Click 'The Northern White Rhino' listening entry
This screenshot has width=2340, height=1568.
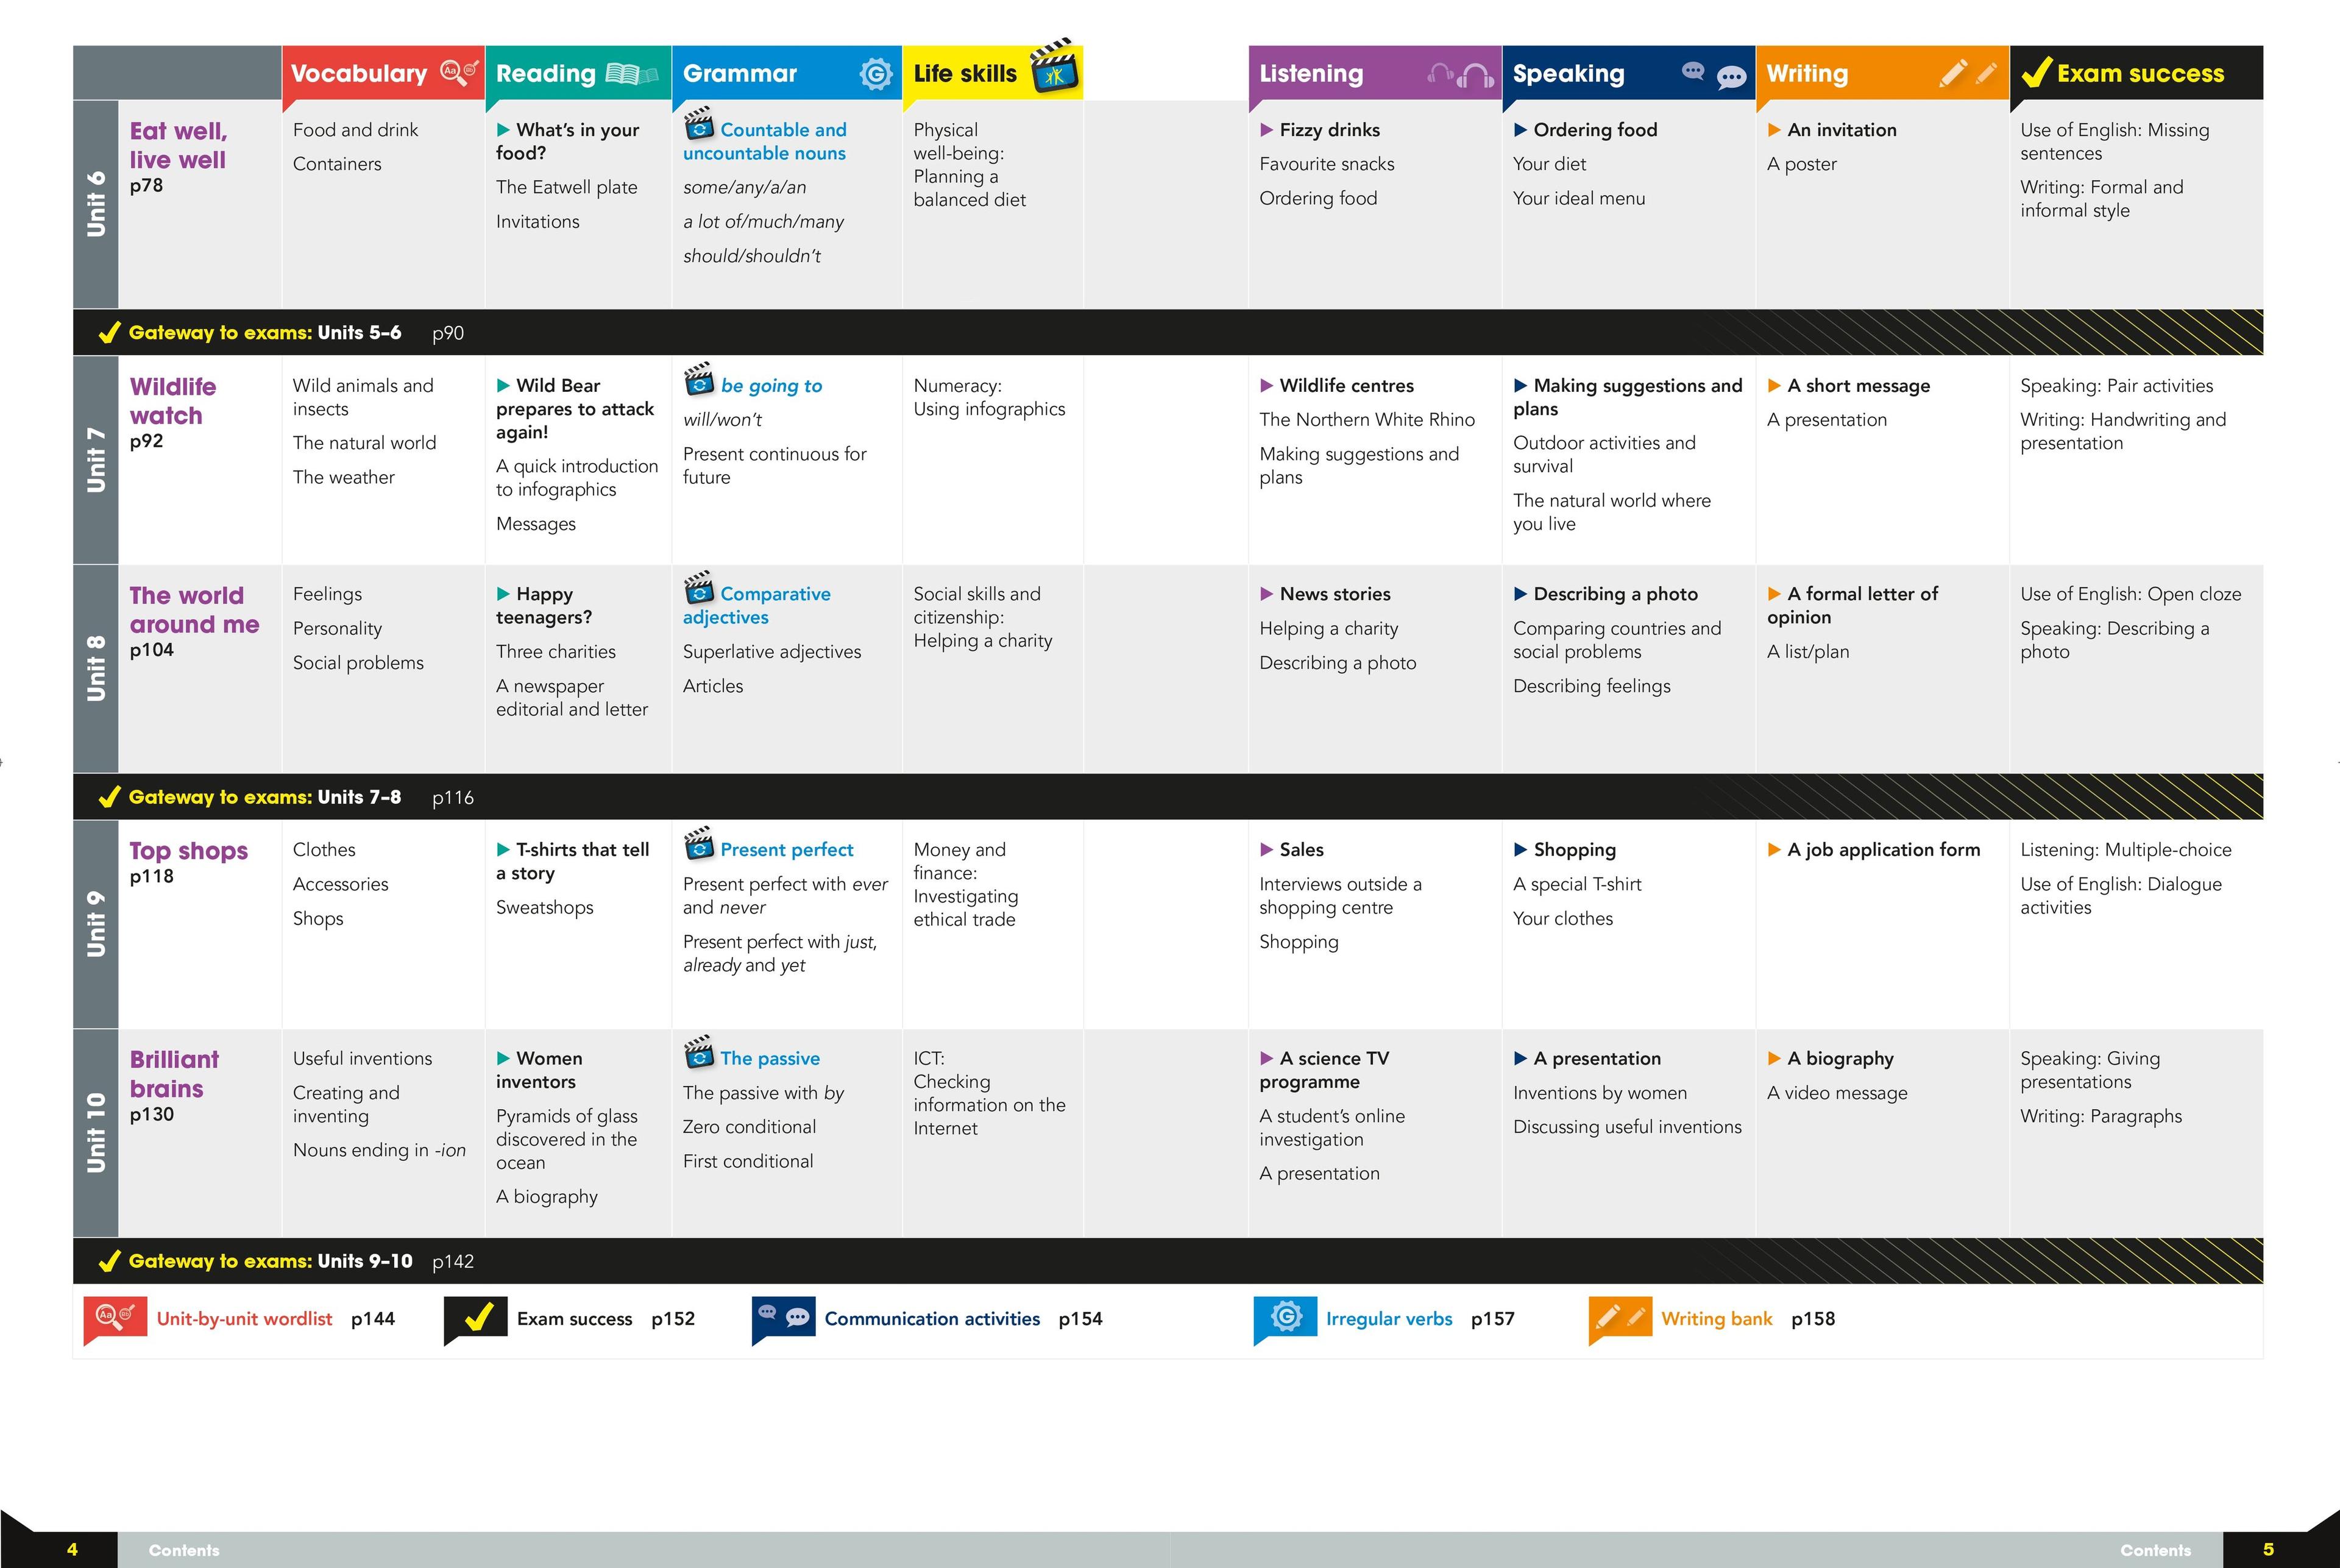[x=1367, y=420]
